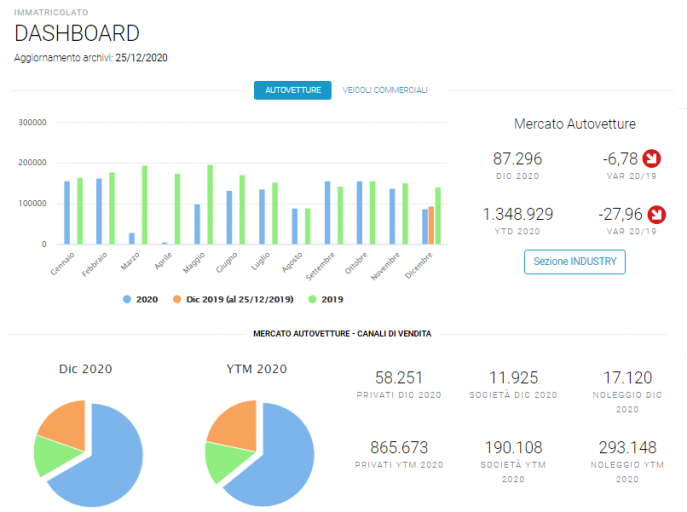
Task: Click the red down-arrow icon beside -27,96
Action: [657, 215]
